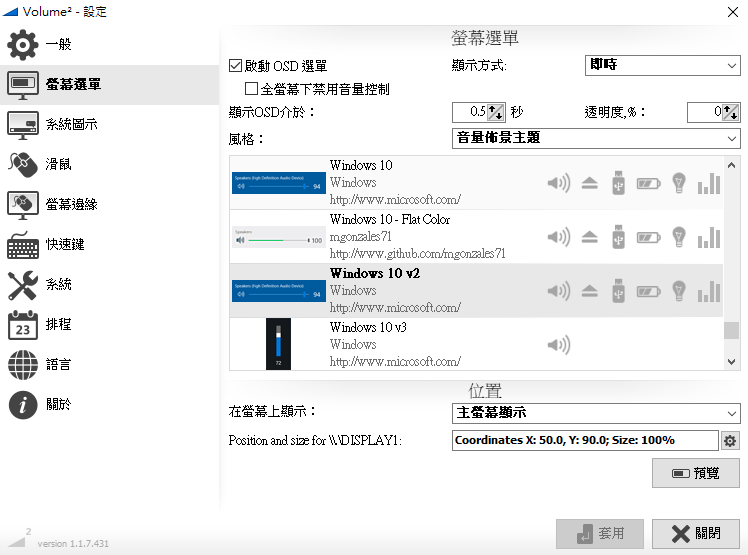Click signal bars icon in first Windows 10 row

708,183
